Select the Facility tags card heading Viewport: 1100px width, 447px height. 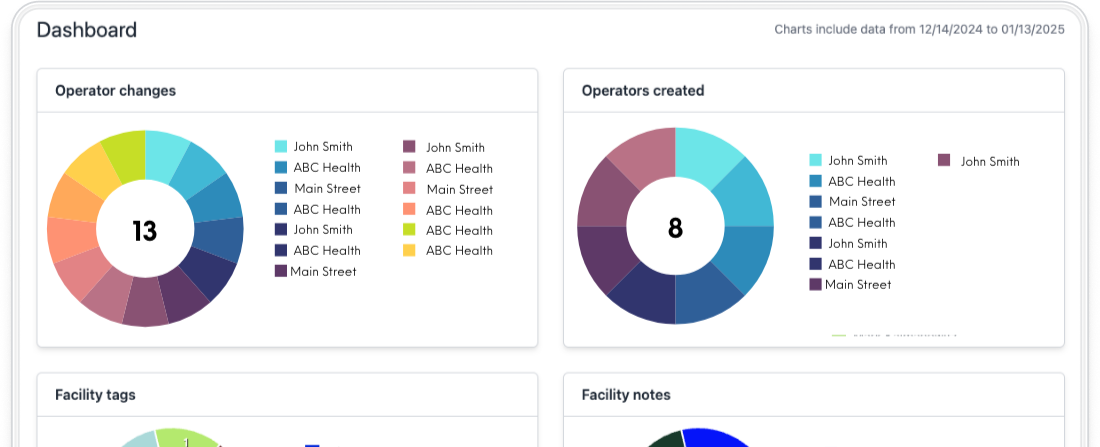(x=95, y=395)
